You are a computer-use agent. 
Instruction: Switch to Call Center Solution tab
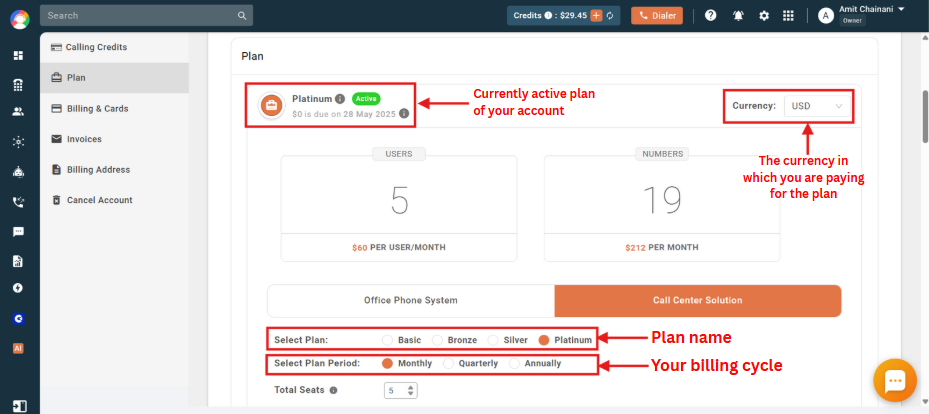(x=698, y=300)
